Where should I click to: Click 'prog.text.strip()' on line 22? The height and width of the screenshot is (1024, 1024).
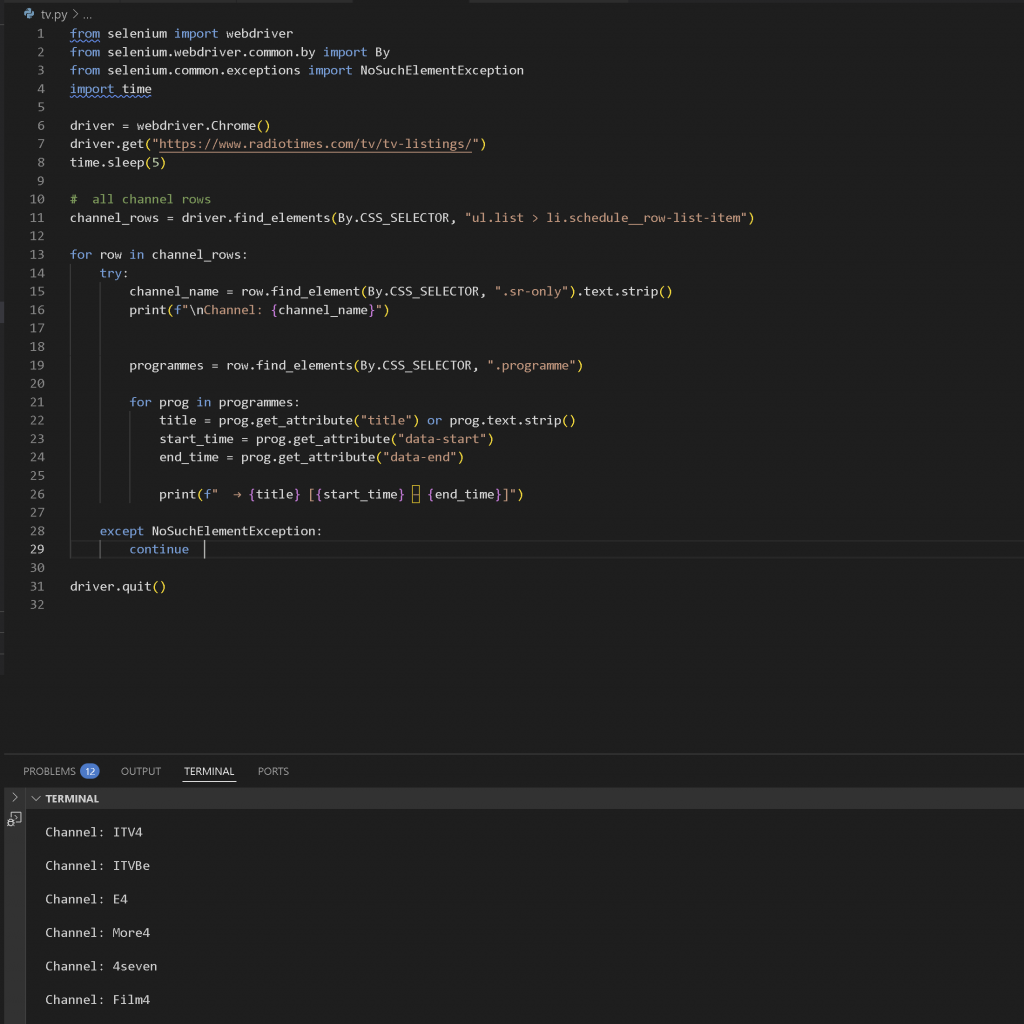[x=512, y=421]
